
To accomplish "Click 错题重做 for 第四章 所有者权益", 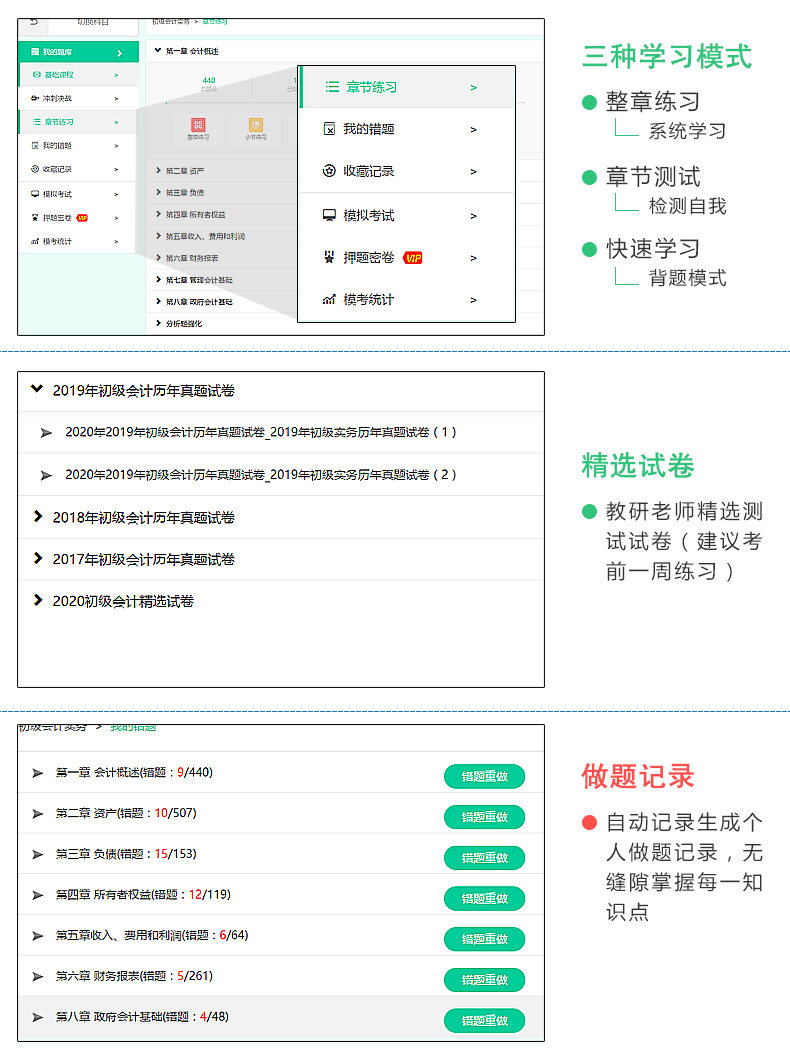I will tap(484, 898).
